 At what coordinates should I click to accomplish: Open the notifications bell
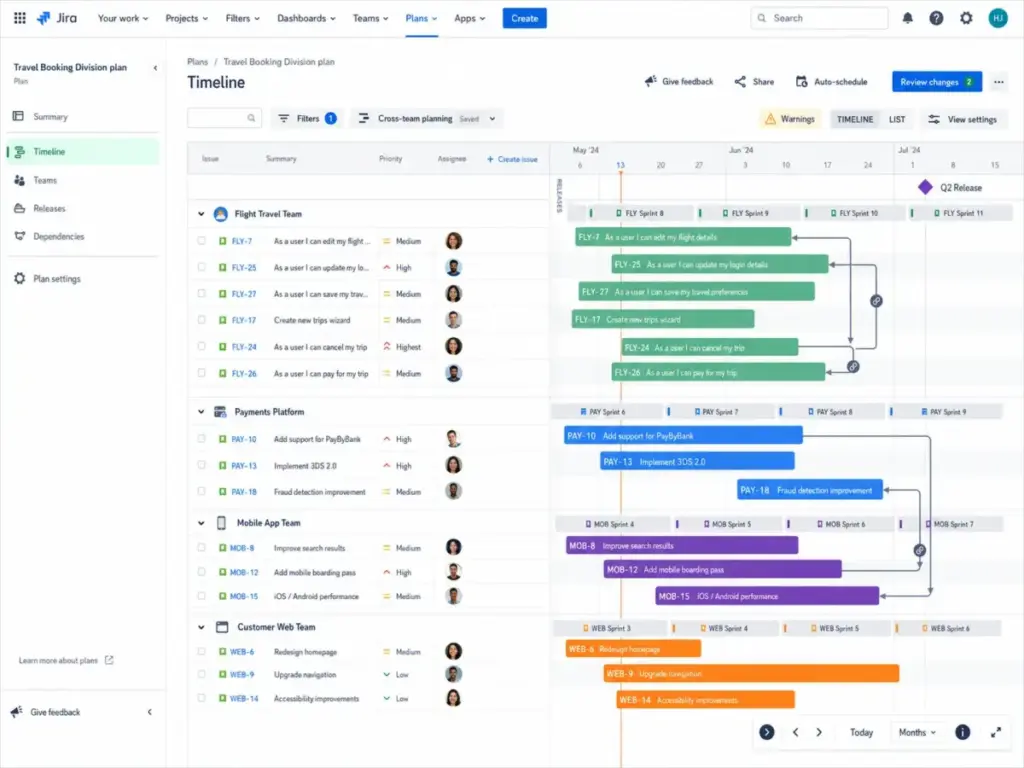pos(908,18)
